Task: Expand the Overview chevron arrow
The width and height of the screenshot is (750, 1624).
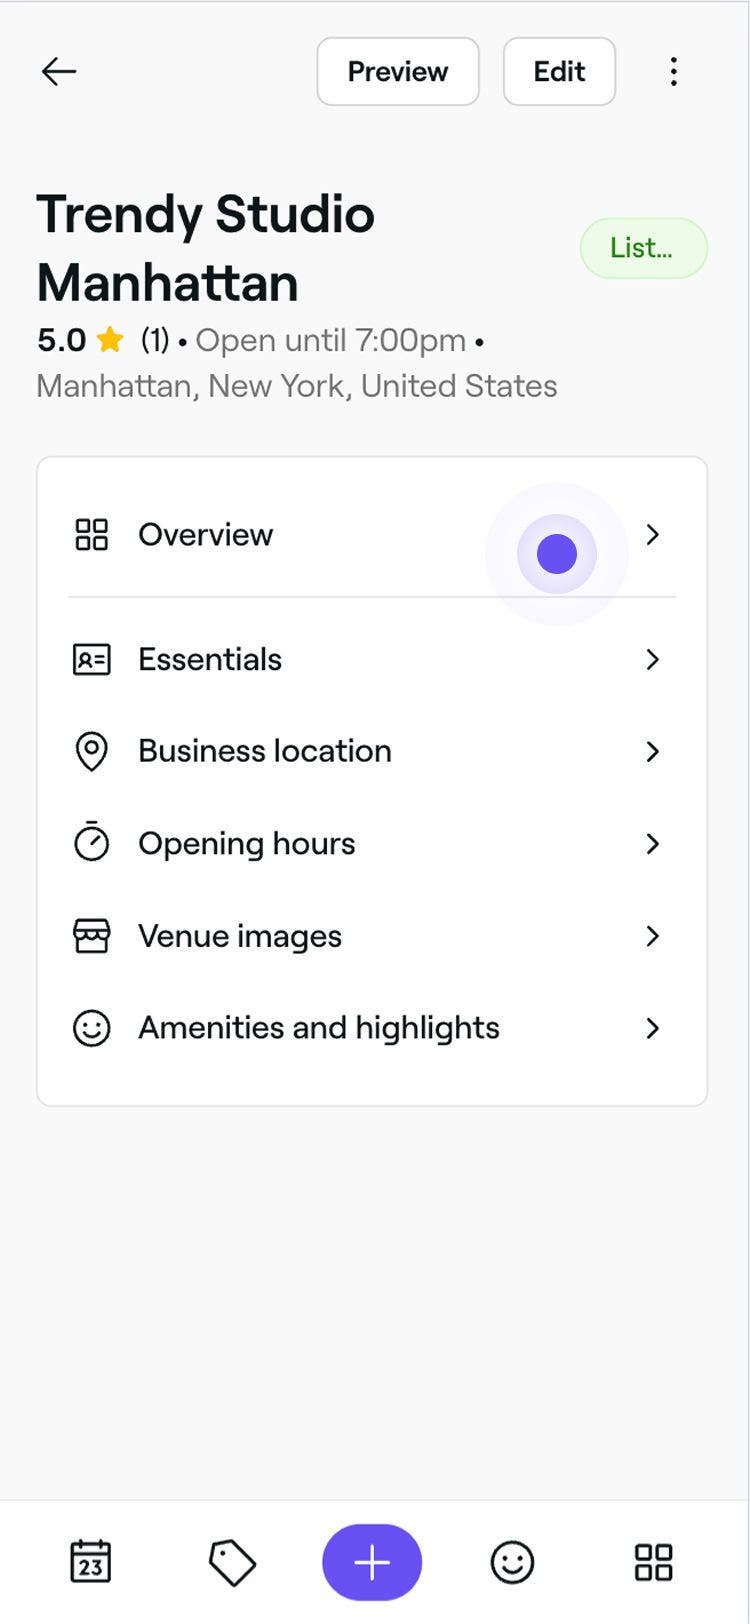Action: [x=653, y=534]
